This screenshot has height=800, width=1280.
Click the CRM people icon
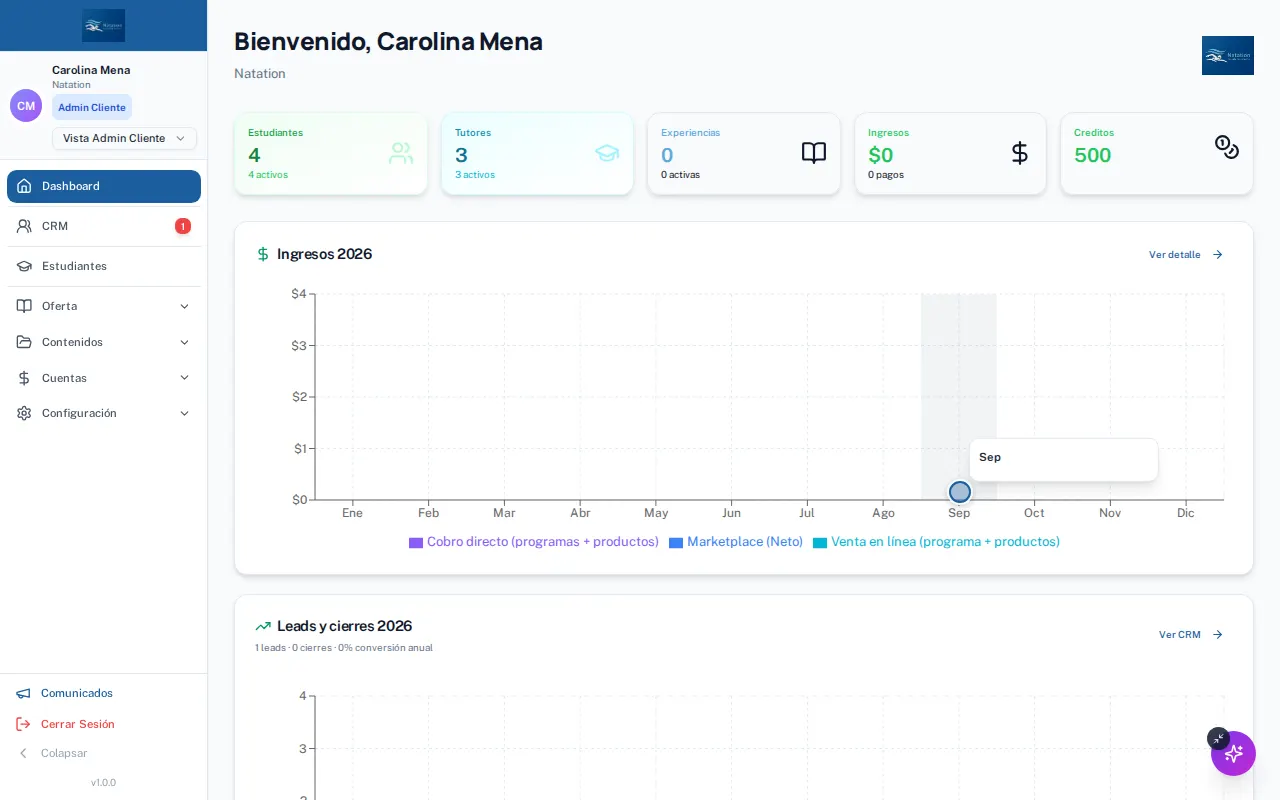(24, 226)
